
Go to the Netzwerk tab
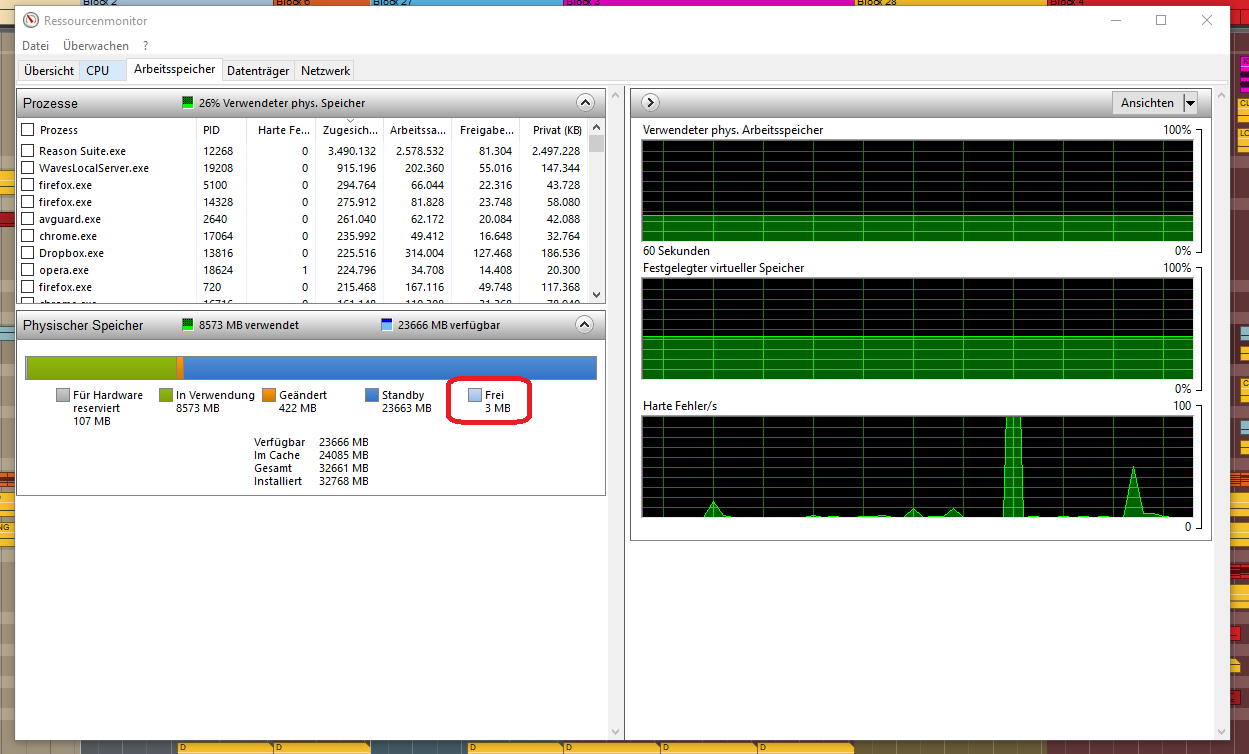325,71
